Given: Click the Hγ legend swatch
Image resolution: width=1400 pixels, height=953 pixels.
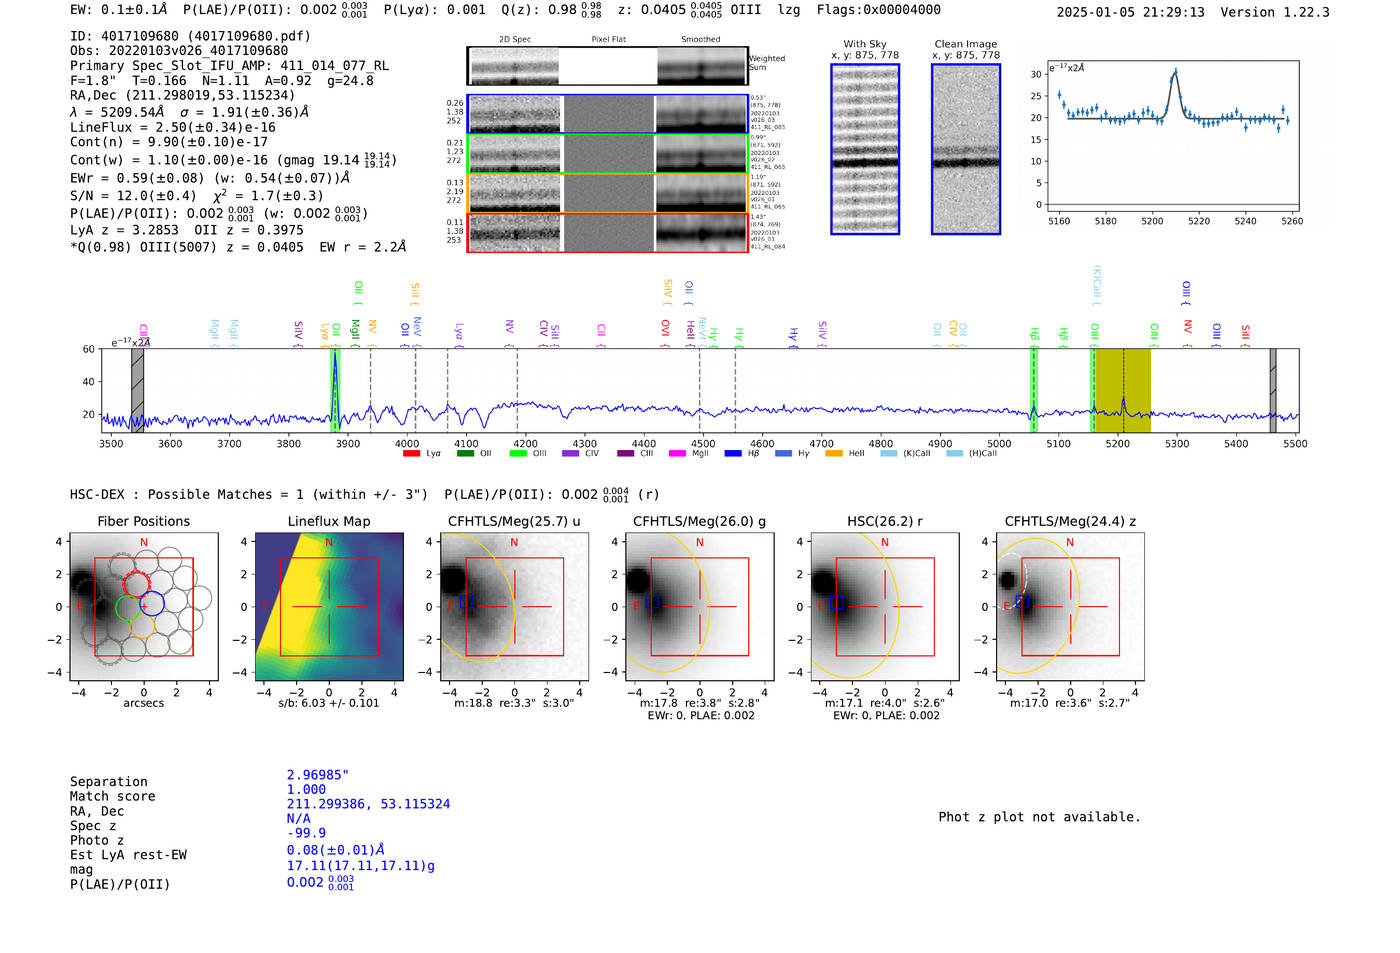Looking at the screenshot, I should pos(783,454).
